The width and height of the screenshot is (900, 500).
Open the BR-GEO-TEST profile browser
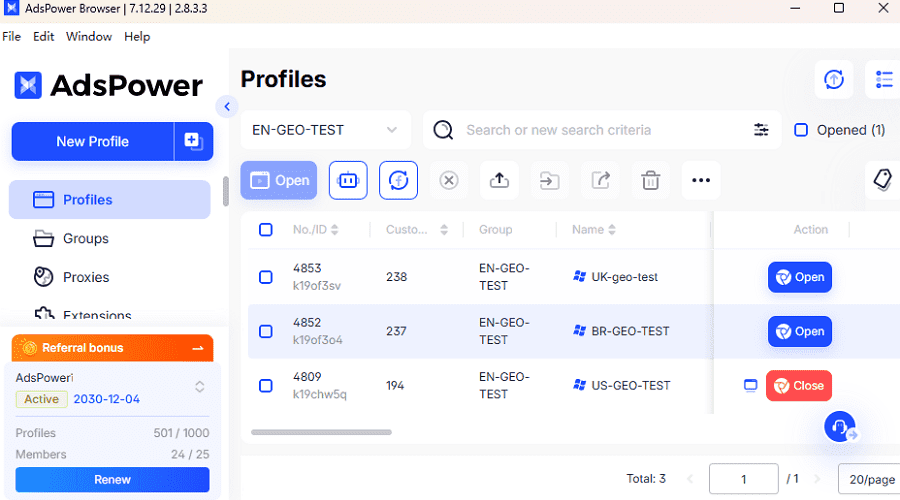point(800,331)
